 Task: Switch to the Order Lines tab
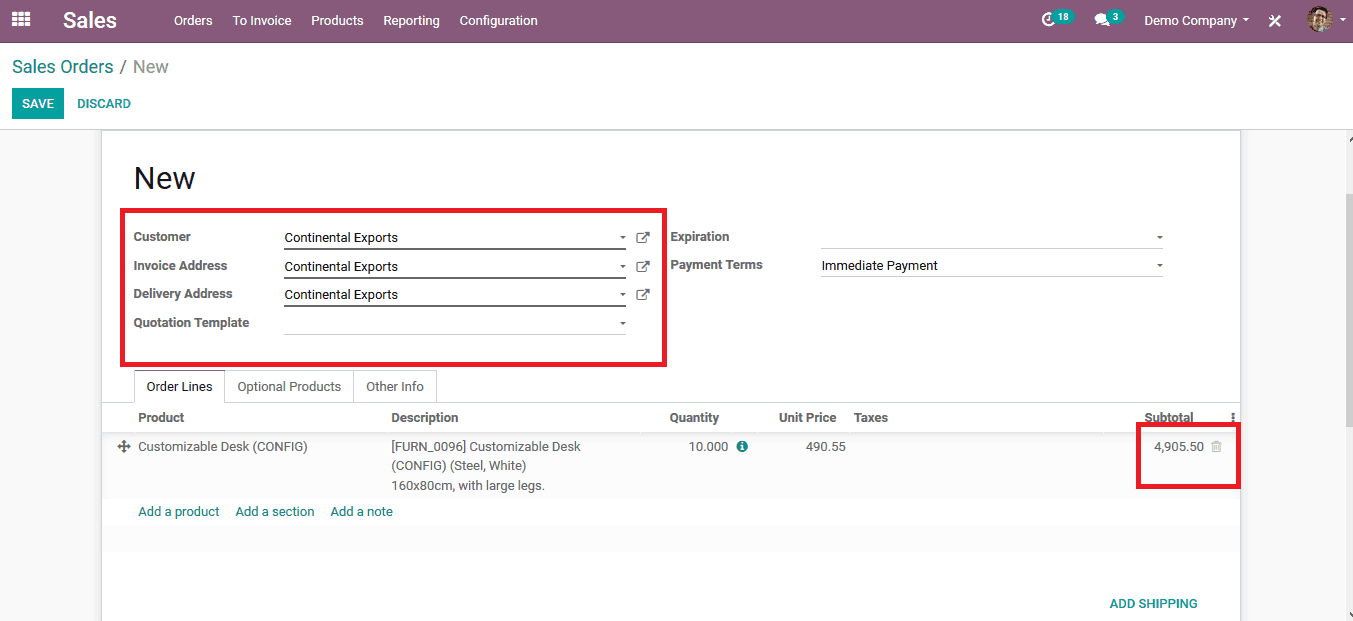[179, 387]
